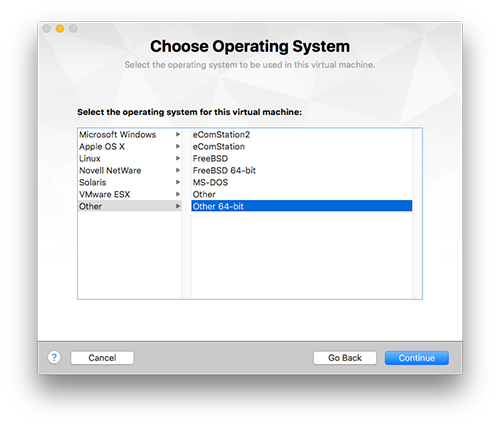The height and width of the screenshot is (428, 500).
Task: Click arrow next to Other category
Action: (178, 206)
